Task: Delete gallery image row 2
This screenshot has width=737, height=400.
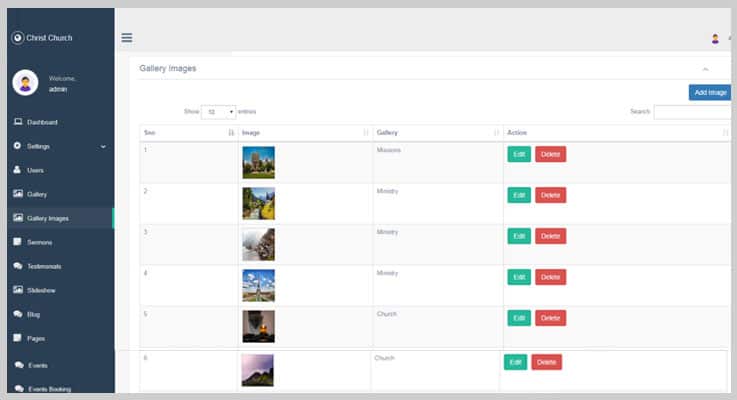Action: point(550,195)
